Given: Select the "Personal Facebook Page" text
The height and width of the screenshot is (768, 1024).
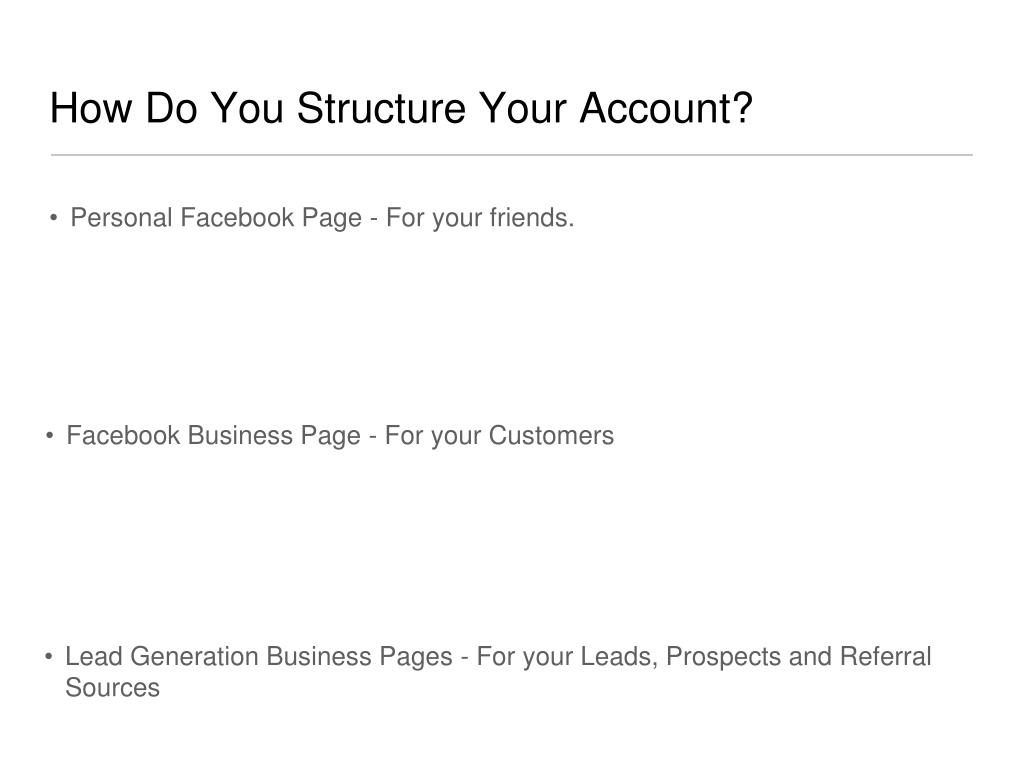Looking at the screenshot, I should click(x=216, y=218).
